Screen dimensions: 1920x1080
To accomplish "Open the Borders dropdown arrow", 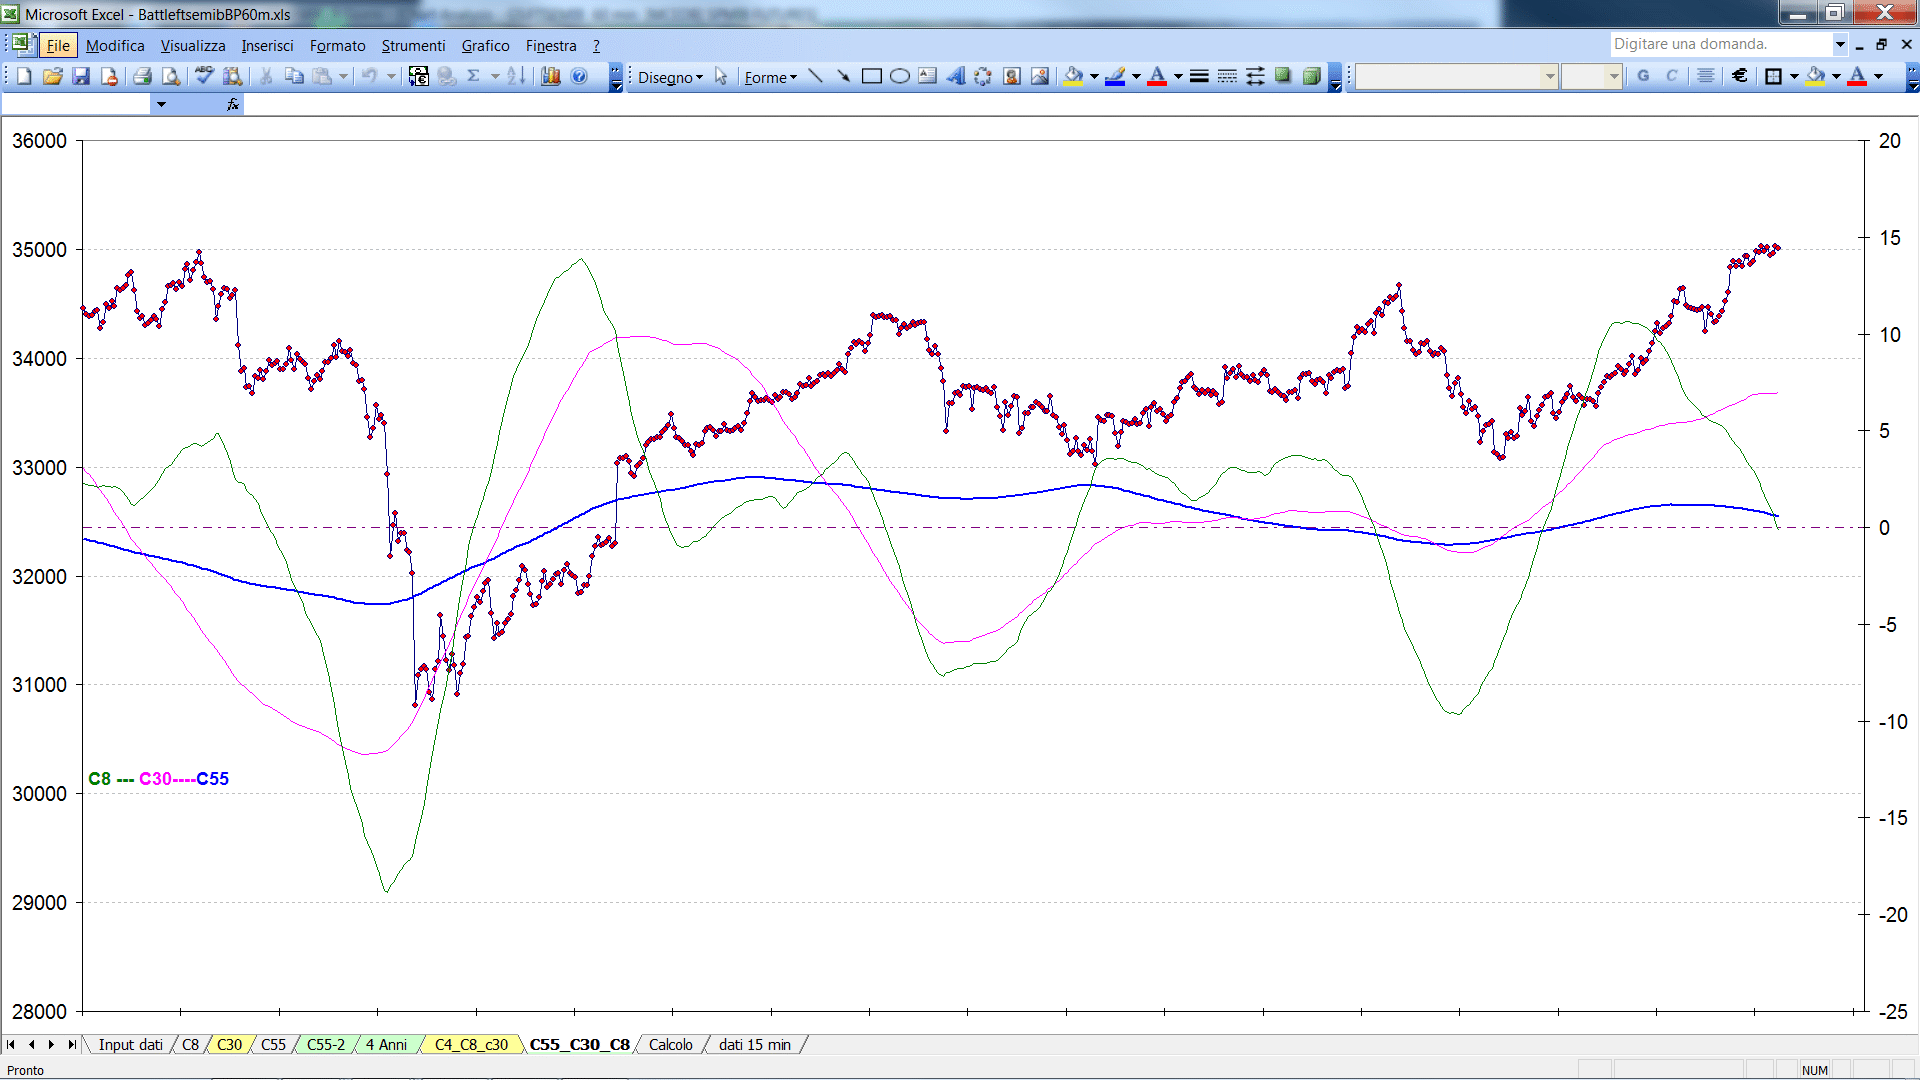I will point(1794,77).
